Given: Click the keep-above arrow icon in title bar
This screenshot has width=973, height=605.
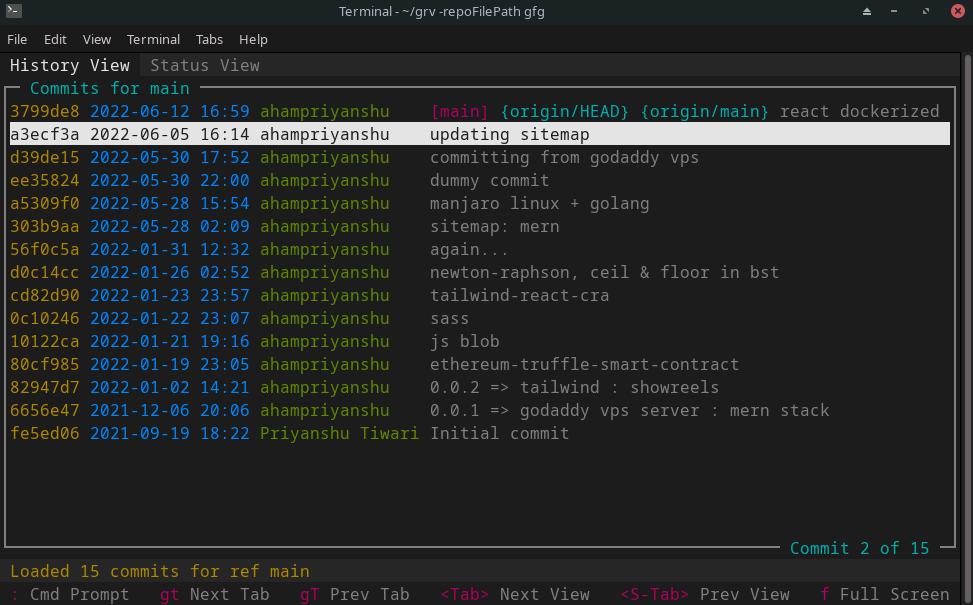Looking at the screenshot, I should pos(867,11).
